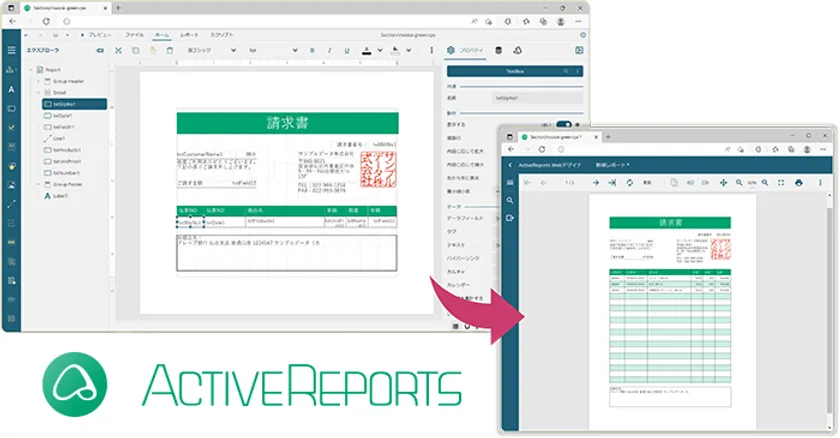The height and width of the screenshot is (438, 840).
Task: Open the hamburger menu in designer sidebar
Action: pyautogui.click(x=11, y=49)
